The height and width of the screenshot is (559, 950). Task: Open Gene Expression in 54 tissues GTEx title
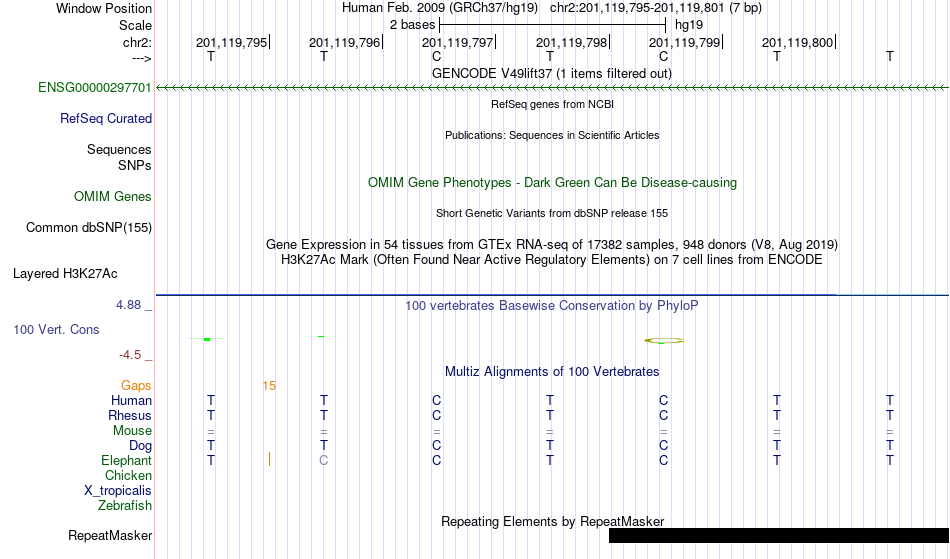click(552, 245)
